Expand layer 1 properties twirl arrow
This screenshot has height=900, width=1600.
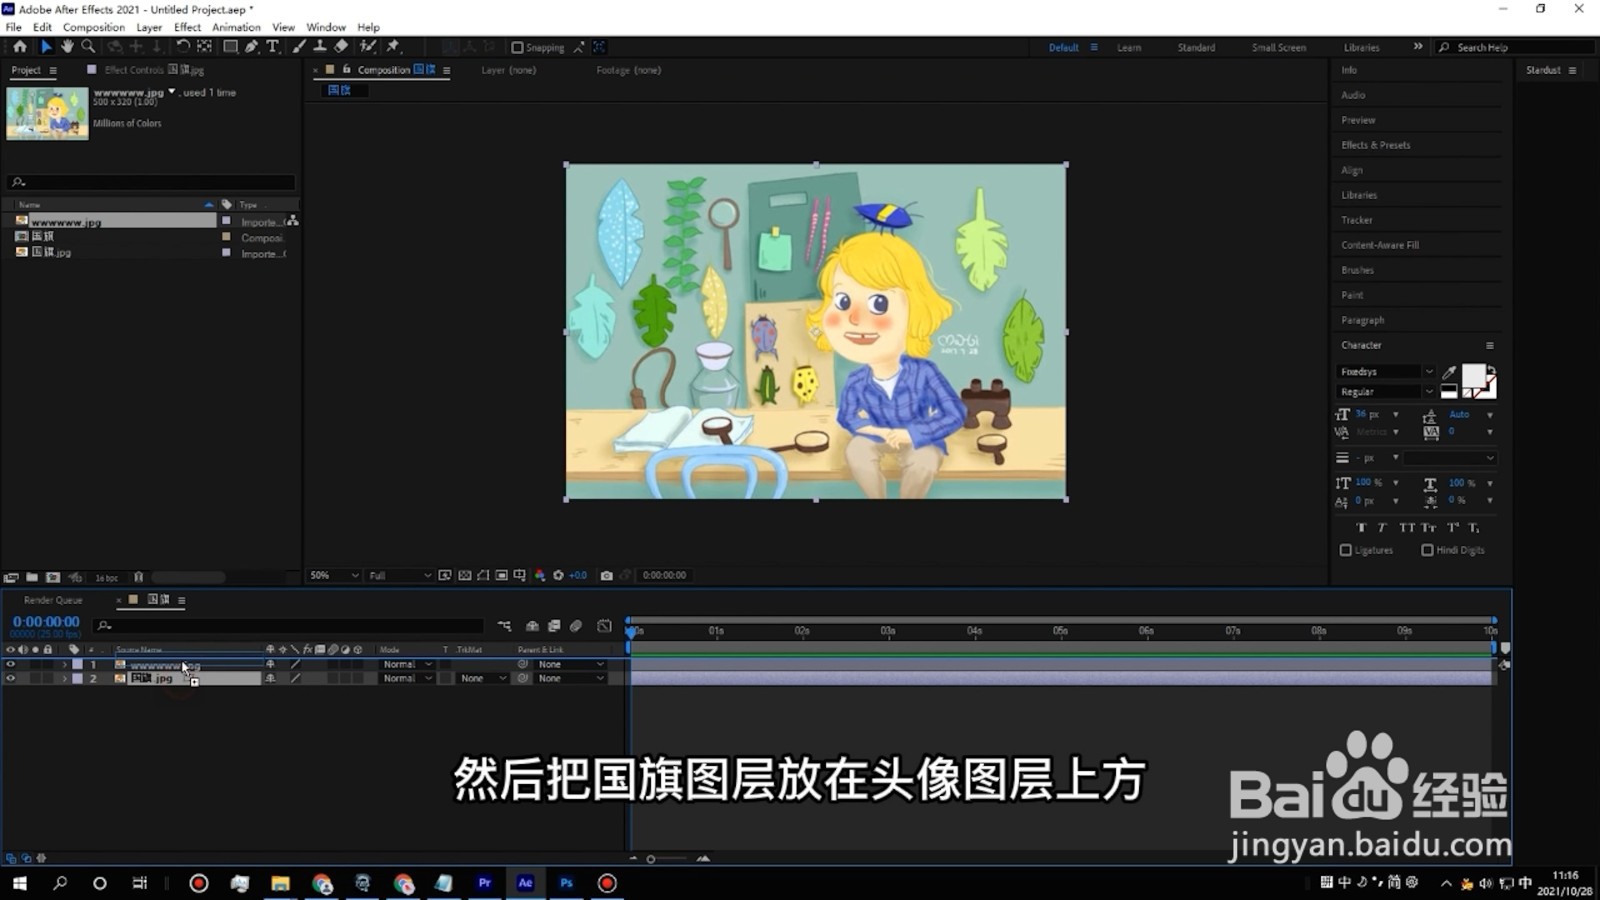(65, 664)
